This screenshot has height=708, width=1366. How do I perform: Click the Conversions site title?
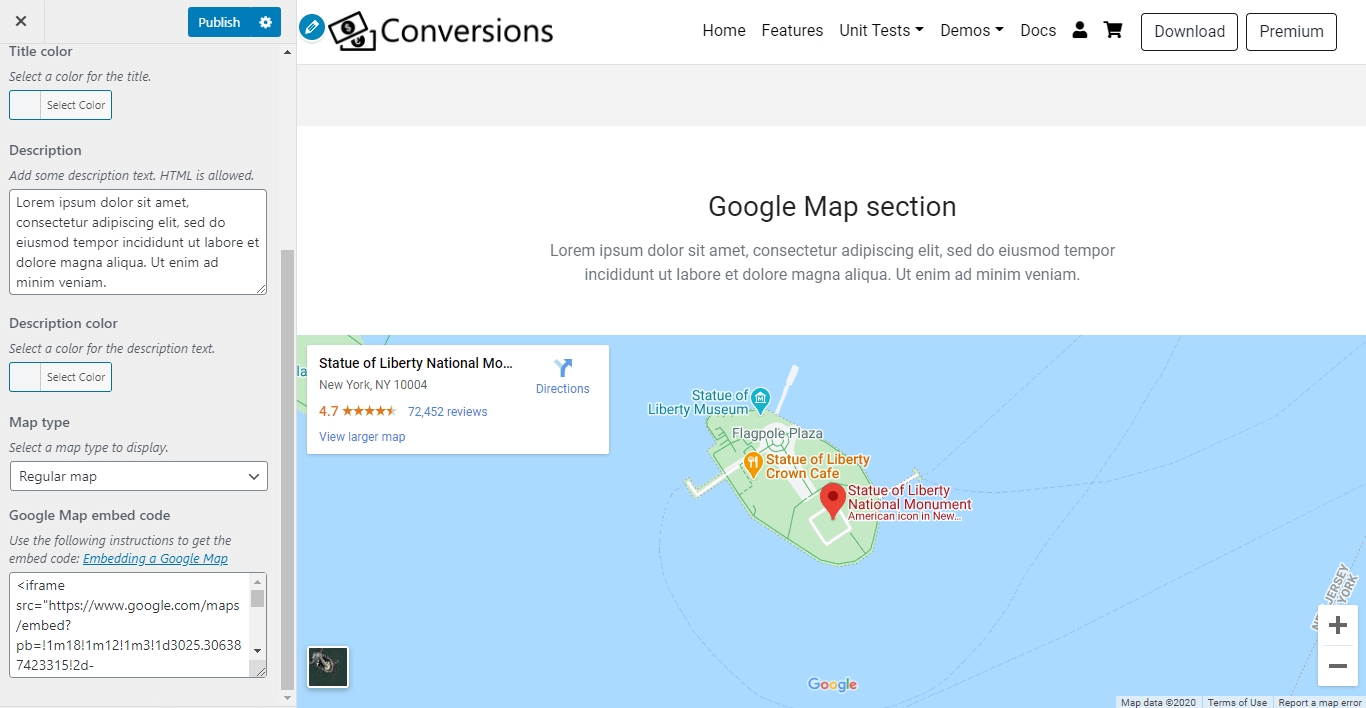467,31
